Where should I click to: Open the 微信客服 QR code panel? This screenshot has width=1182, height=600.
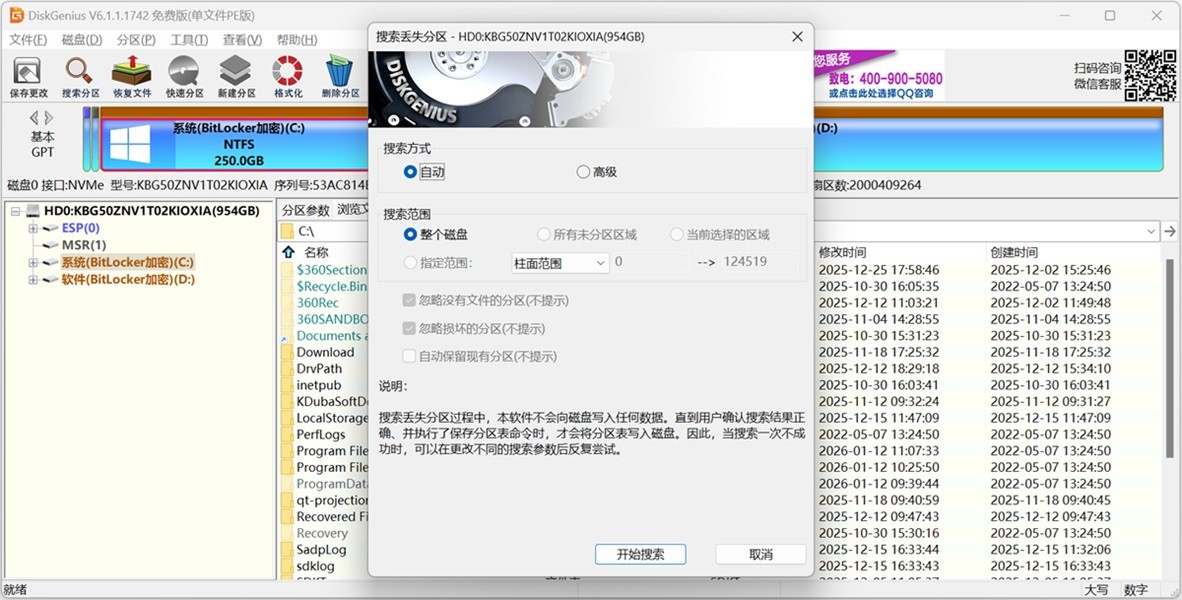click(x=1150, y=75)
